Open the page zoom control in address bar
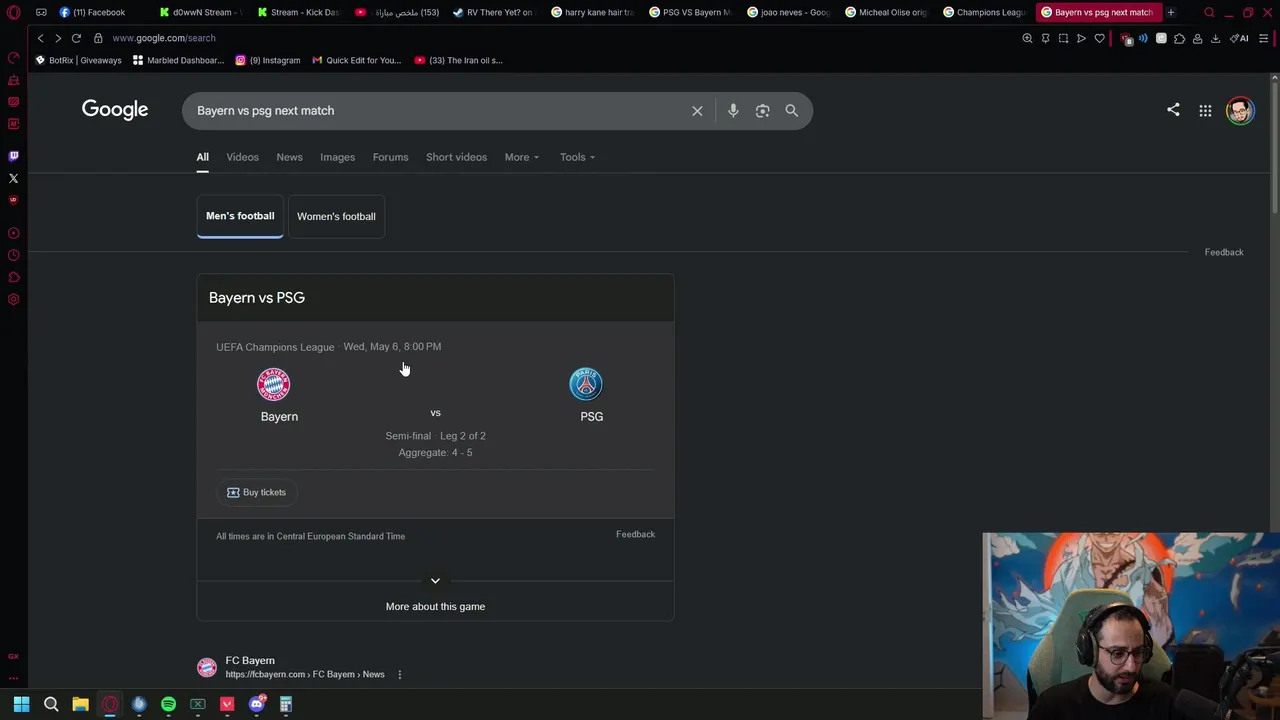 tap(1027, 38)
